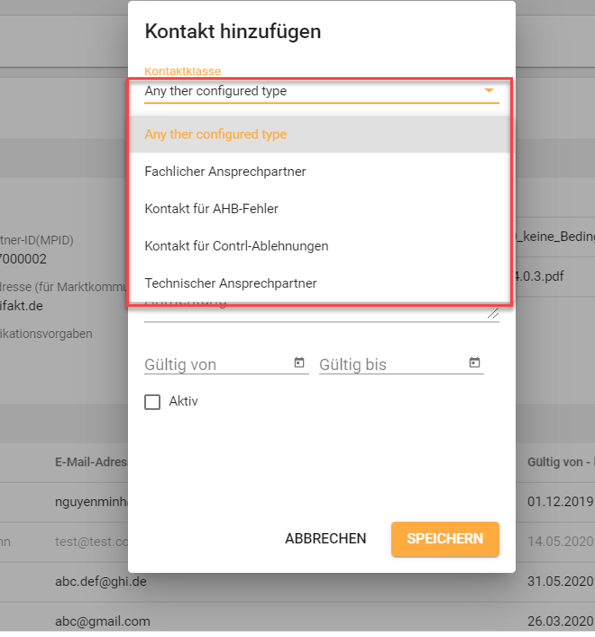Click the Gültig von column header
Image resolution: width=595 pixels, height=637 pixels.
(x=560, y=462)
